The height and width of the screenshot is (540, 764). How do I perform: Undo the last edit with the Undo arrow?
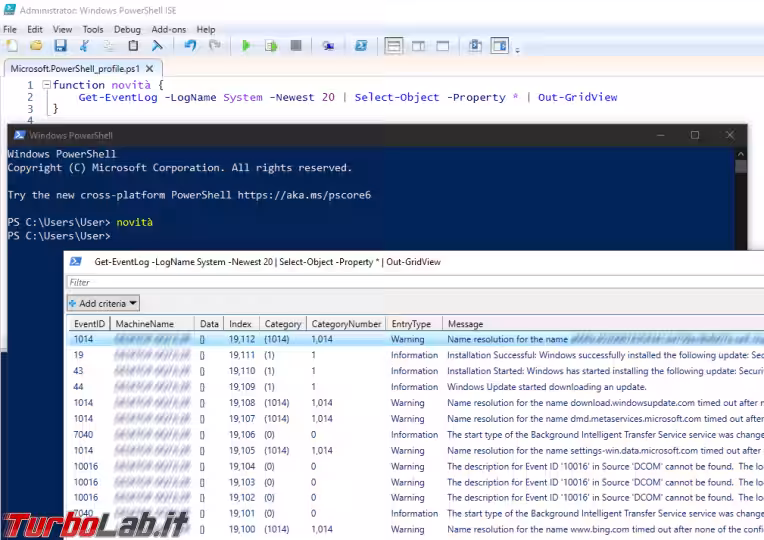(x=190, y=46)
